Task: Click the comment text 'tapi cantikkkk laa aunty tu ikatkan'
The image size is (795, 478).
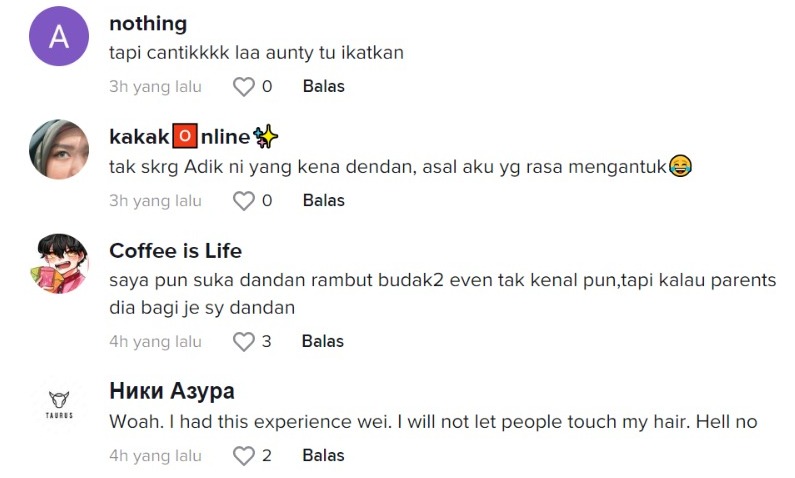Action: tap(256, 53)
